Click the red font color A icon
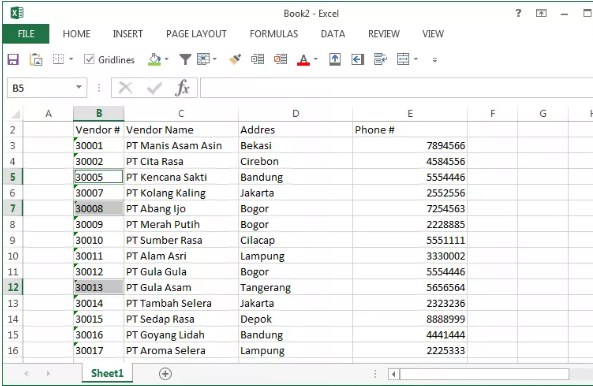The width and height of the screenshot is (593, 386). point(303,59)
